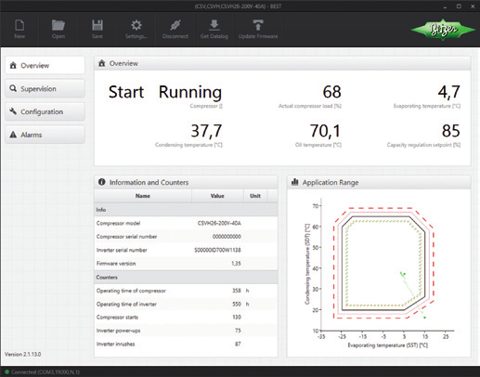
Task: Select the Compressor starts row
Action: [x=186, y=317]
